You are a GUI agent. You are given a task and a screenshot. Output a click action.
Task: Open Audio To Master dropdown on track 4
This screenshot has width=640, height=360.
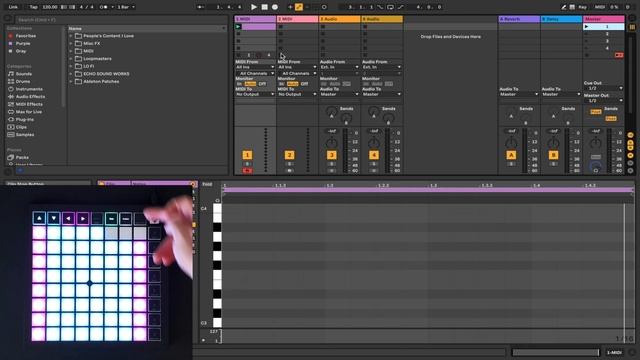coord(382,94)
